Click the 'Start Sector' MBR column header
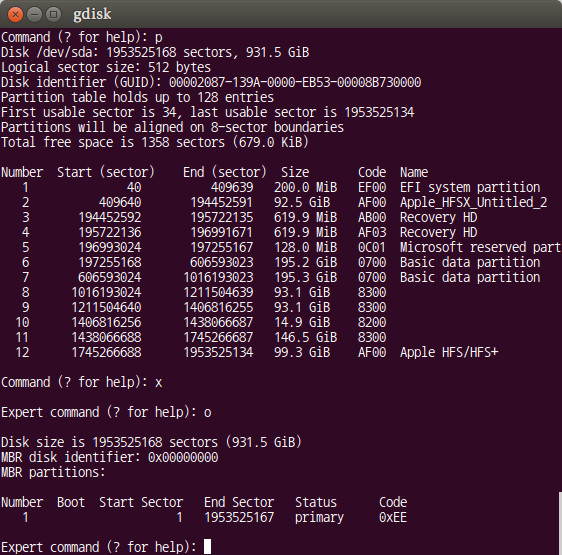 141,502
